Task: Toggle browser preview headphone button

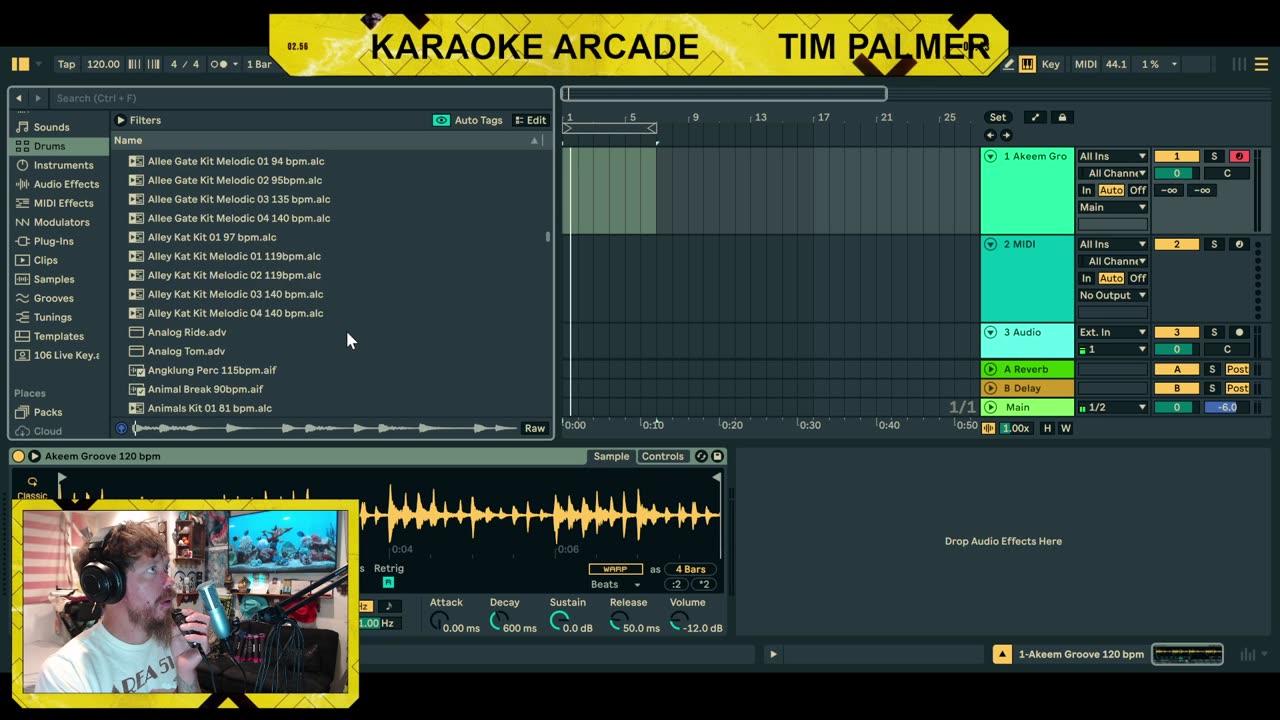Action: (x=122, y=428)
